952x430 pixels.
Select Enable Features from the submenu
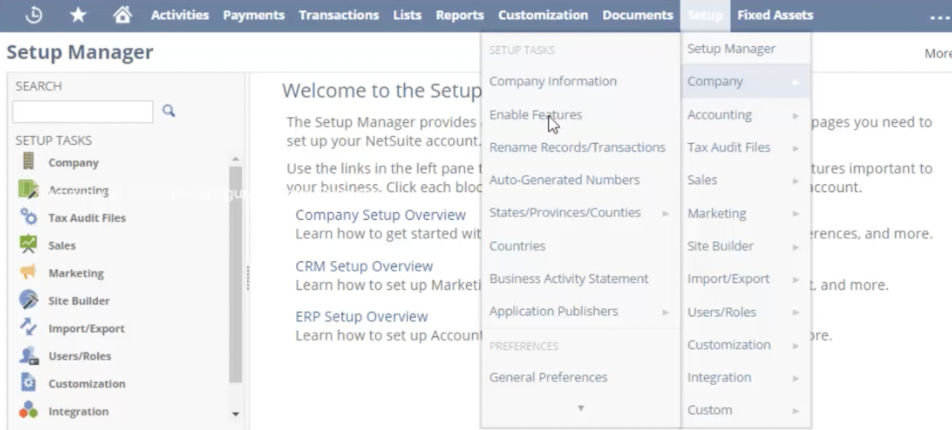pyautogui.click(x=535, y=115)
